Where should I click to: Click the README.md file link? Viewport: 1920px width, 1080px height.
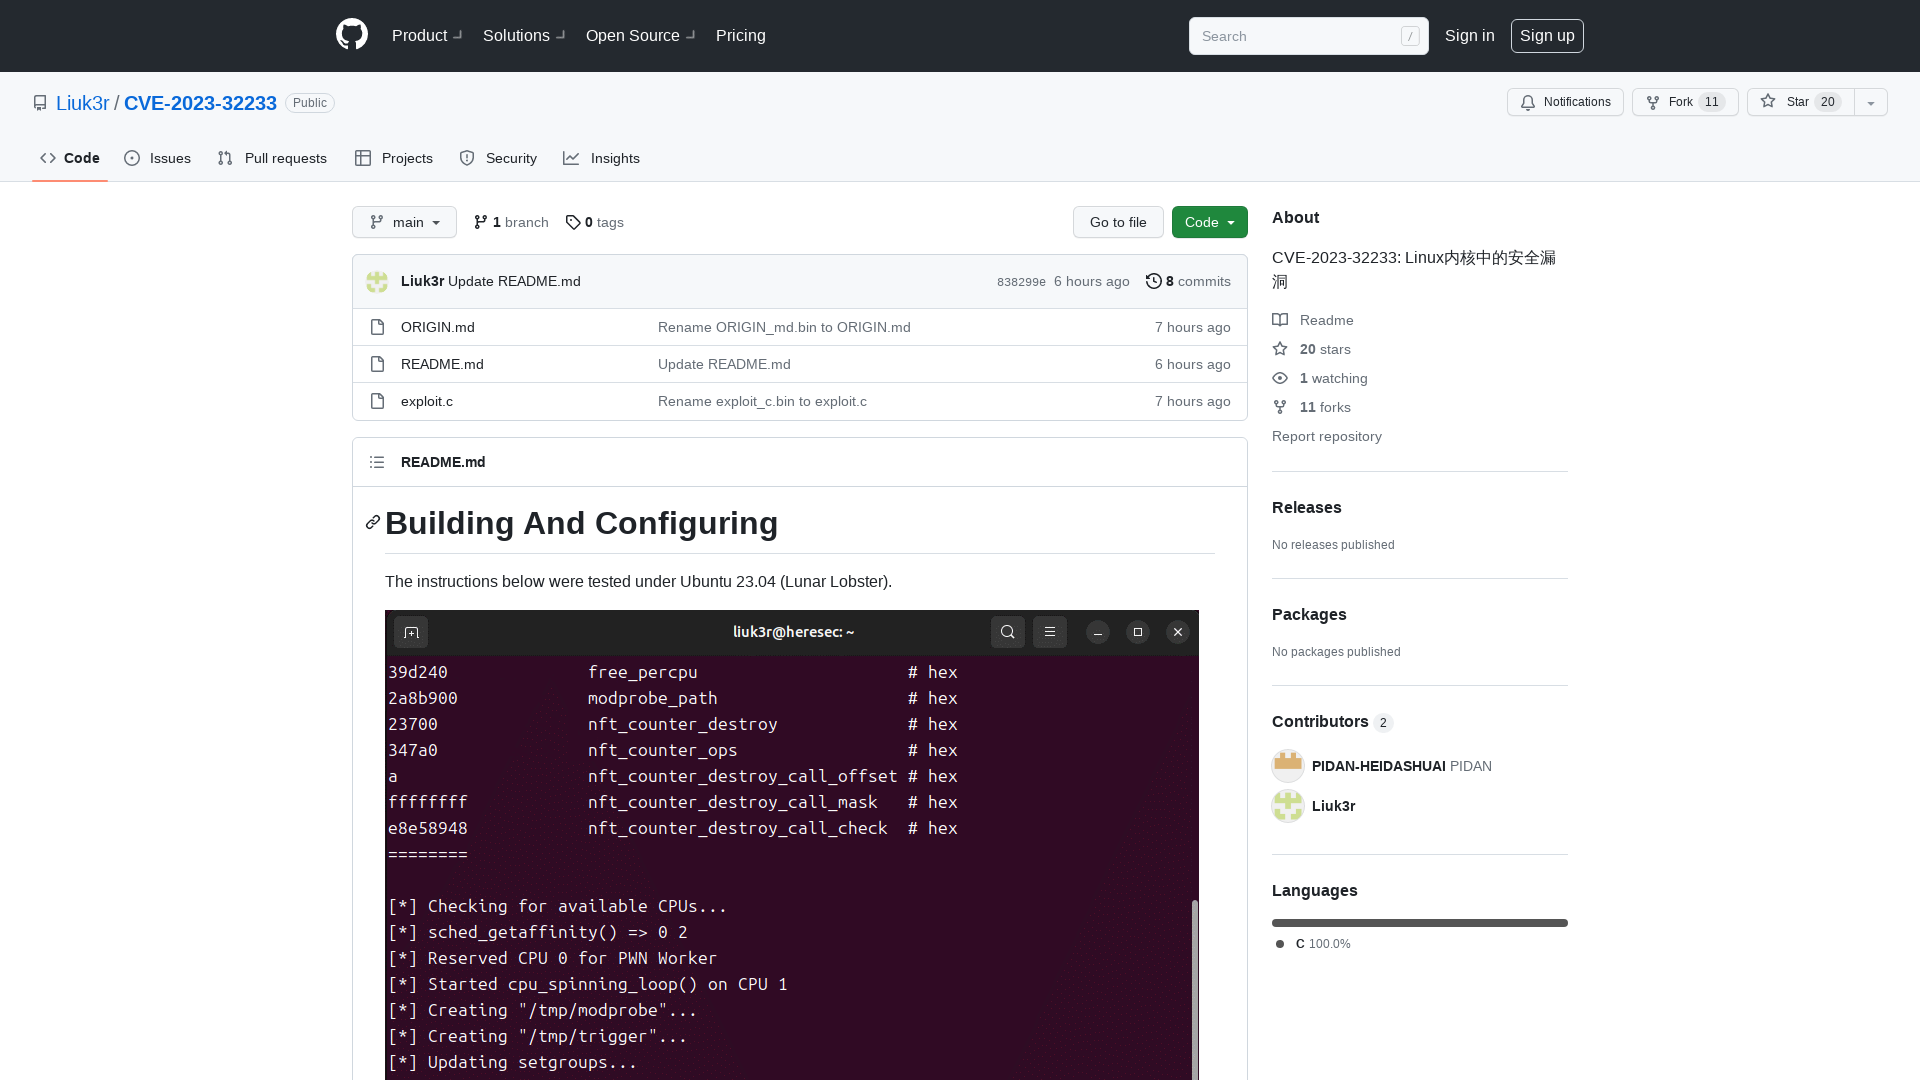coord(442,363)
